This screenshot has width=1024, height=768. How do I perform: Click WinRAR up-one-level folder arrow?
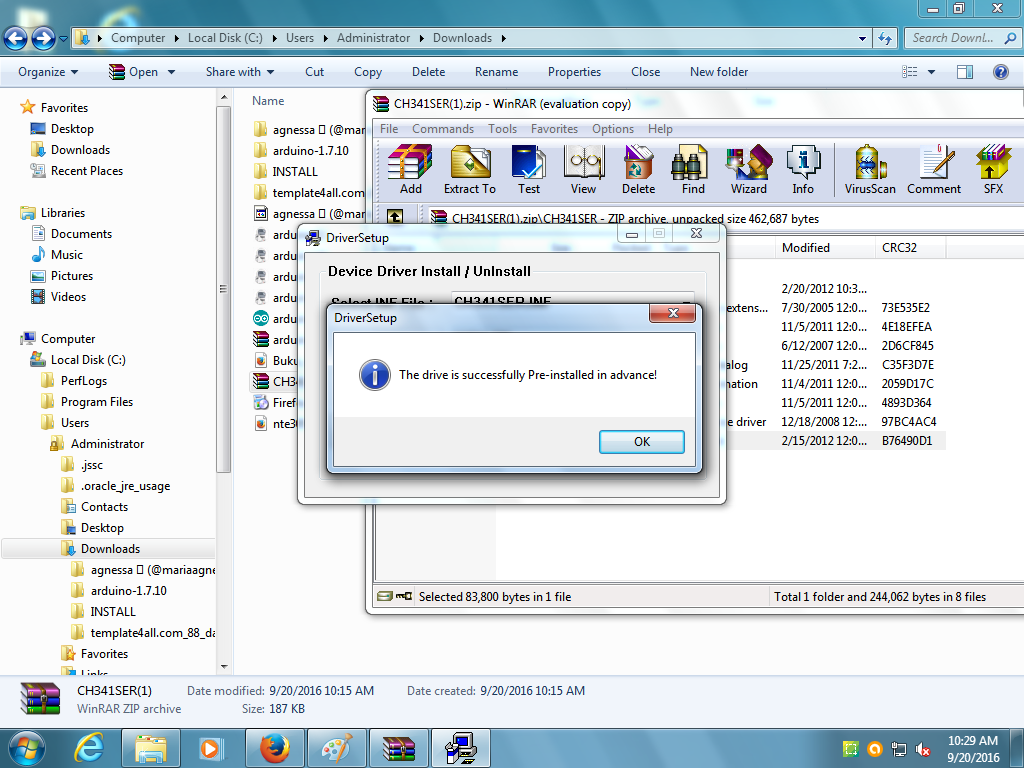[x=395, y=216]
